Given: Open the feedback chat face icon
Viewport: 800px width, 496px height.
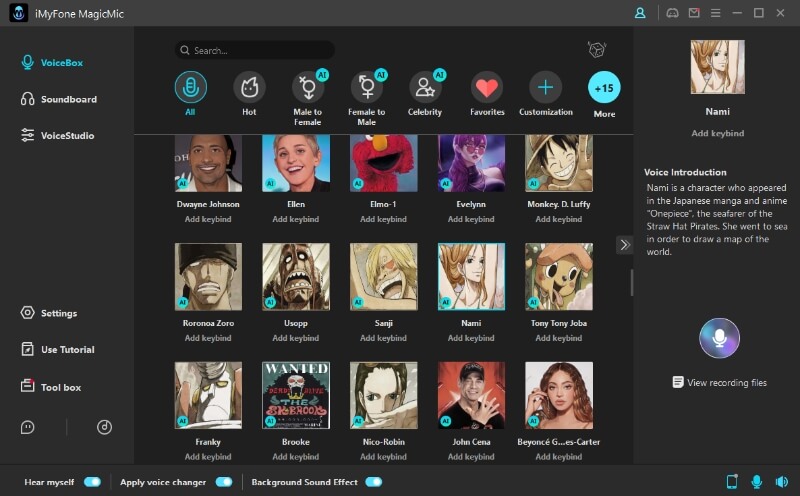Looking at the screenshot, I should [x=28, y=427].
